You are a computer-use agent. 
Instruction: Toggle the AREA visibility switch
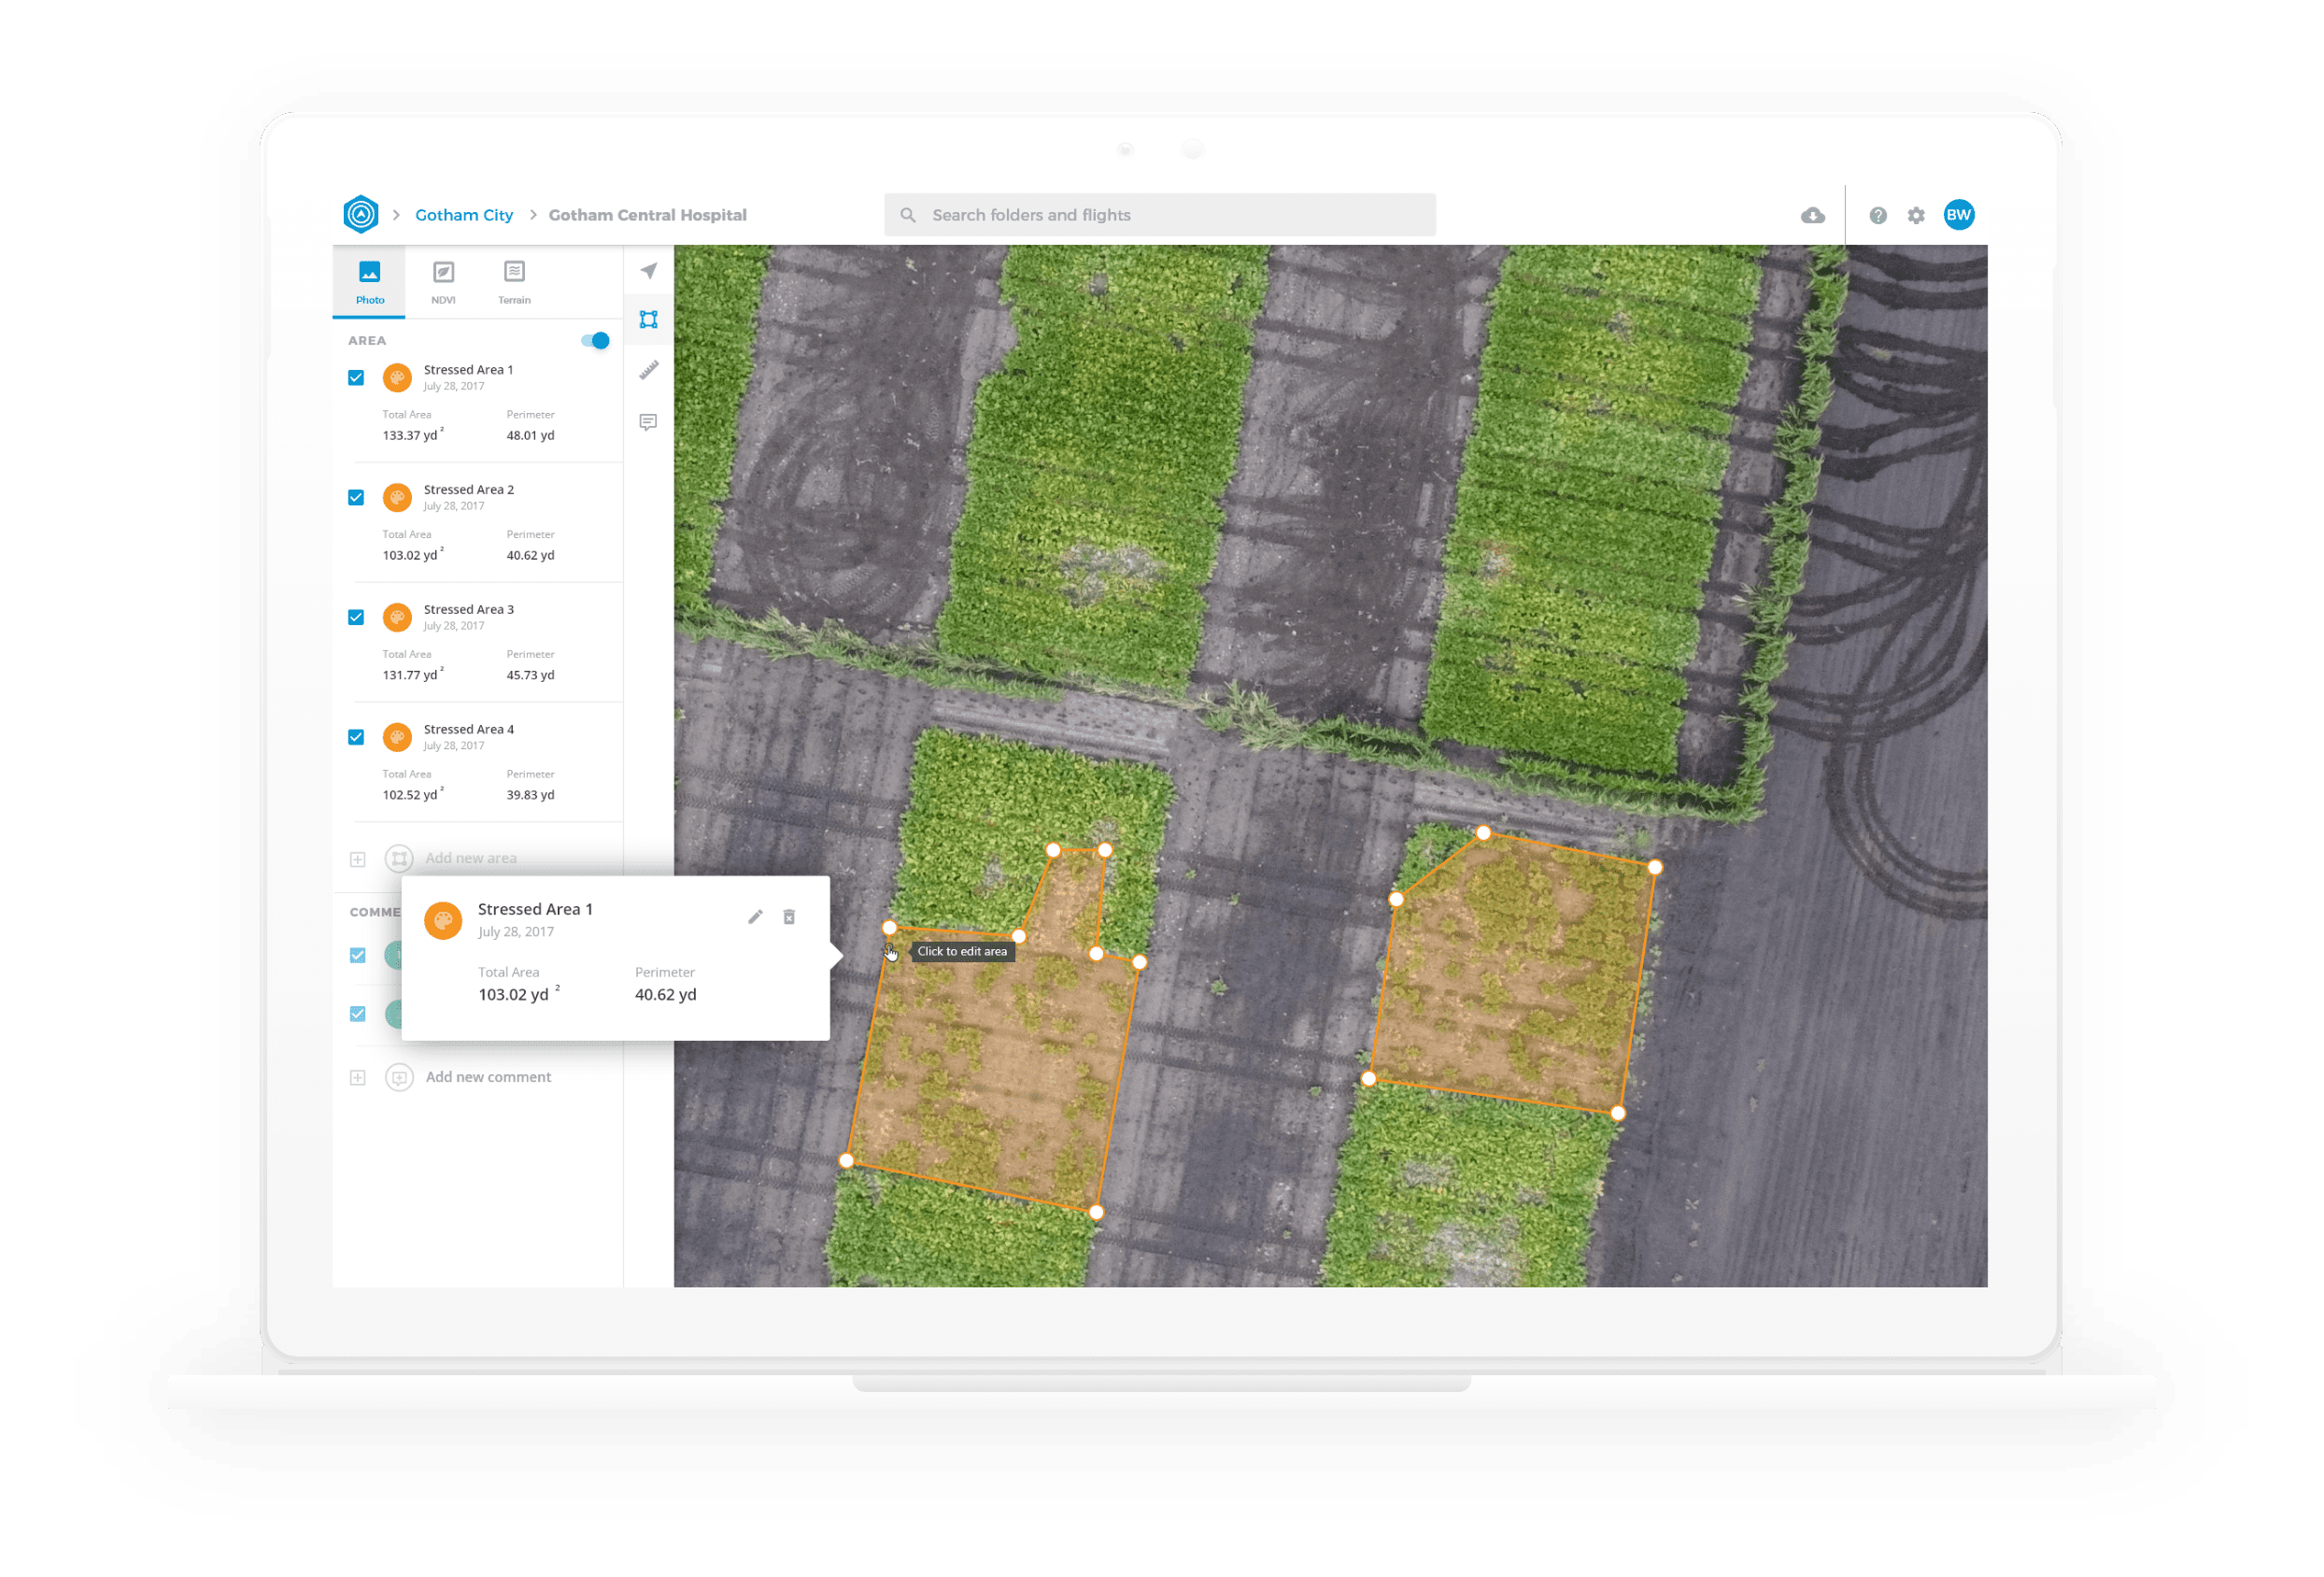[596, 341]
